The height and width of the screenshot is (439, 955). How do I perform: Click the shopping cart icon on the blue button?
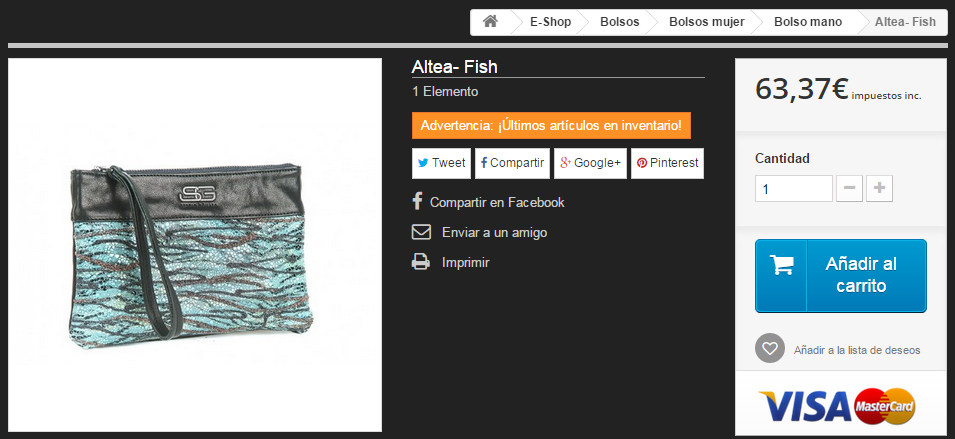click(x=781, y=265)
